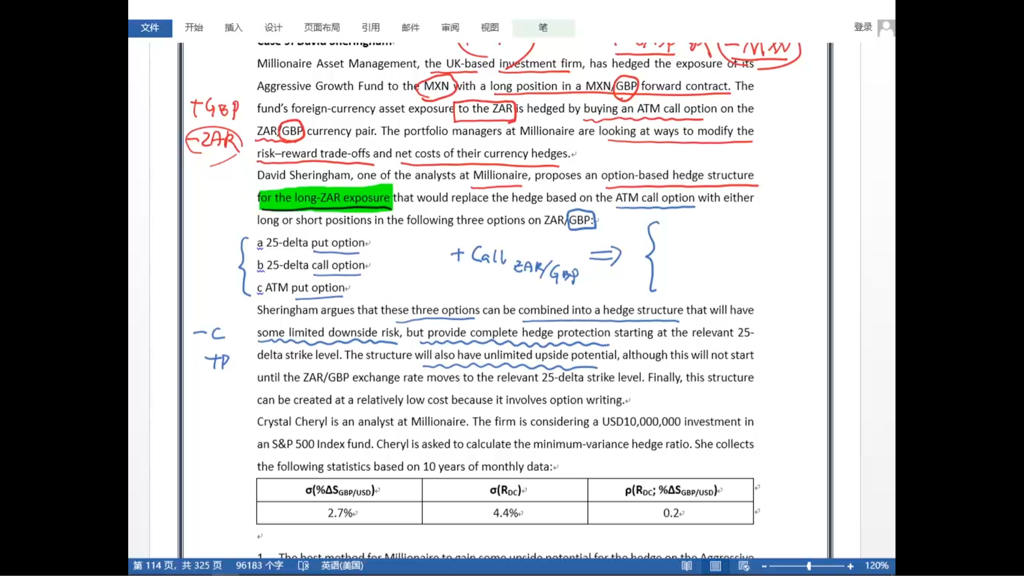1024x576 pixels.
Task: Open the 文件 (File) menu
Action: pyautogui.click(x=150, y=28)
